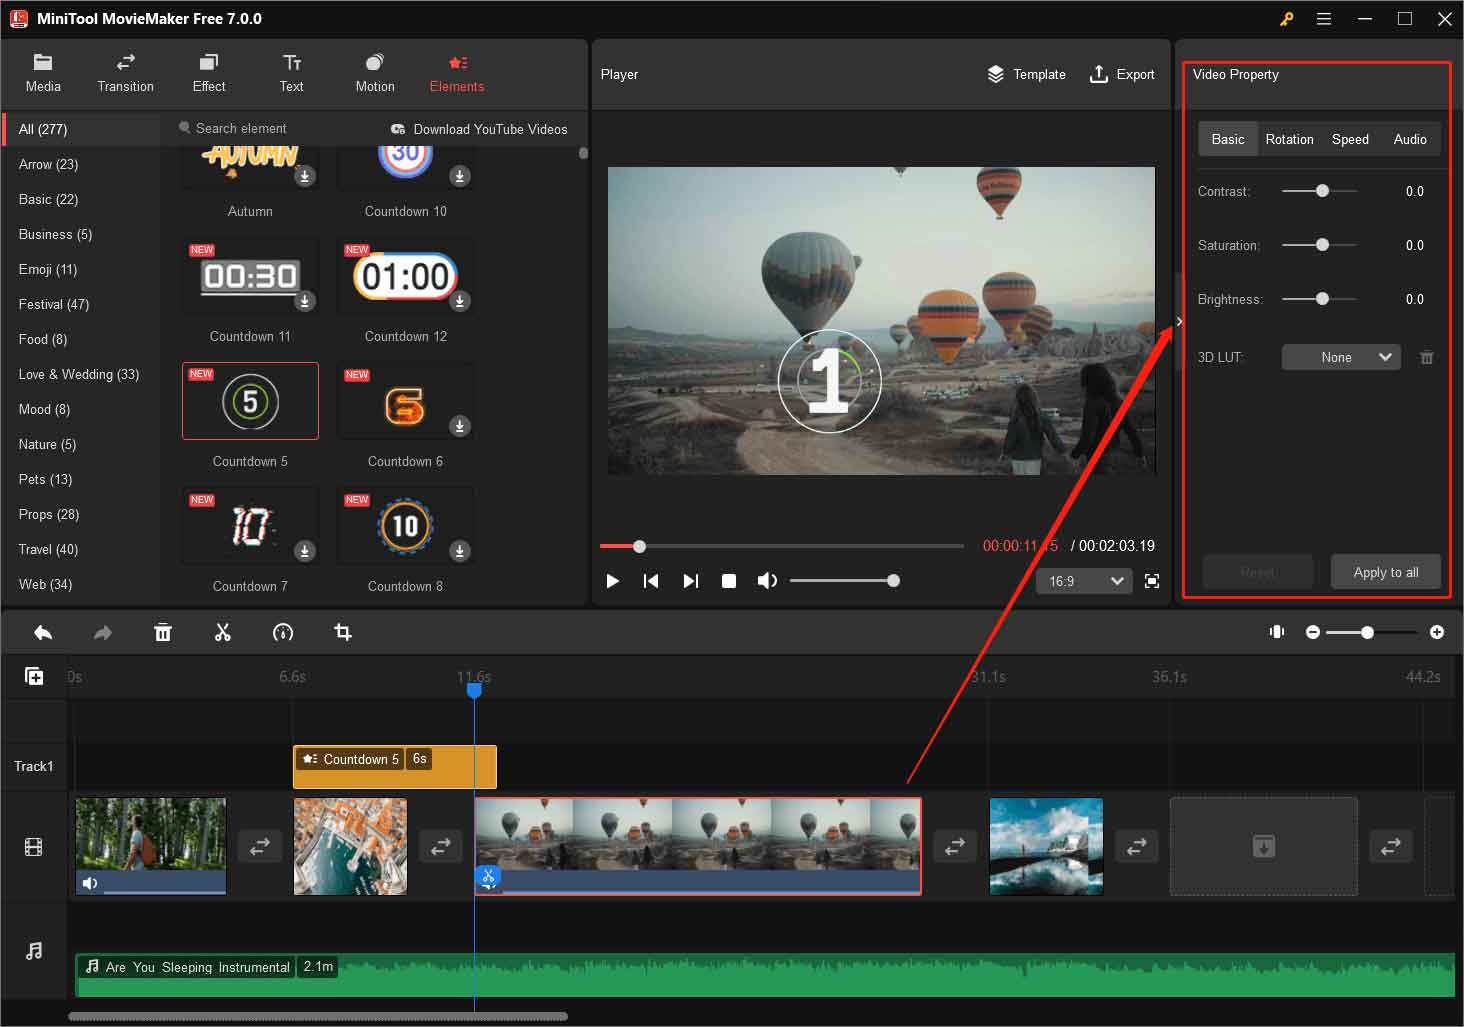Adjust the Saturation slider
This screenshot has height=1027, width=1464.
point(1320,245)
